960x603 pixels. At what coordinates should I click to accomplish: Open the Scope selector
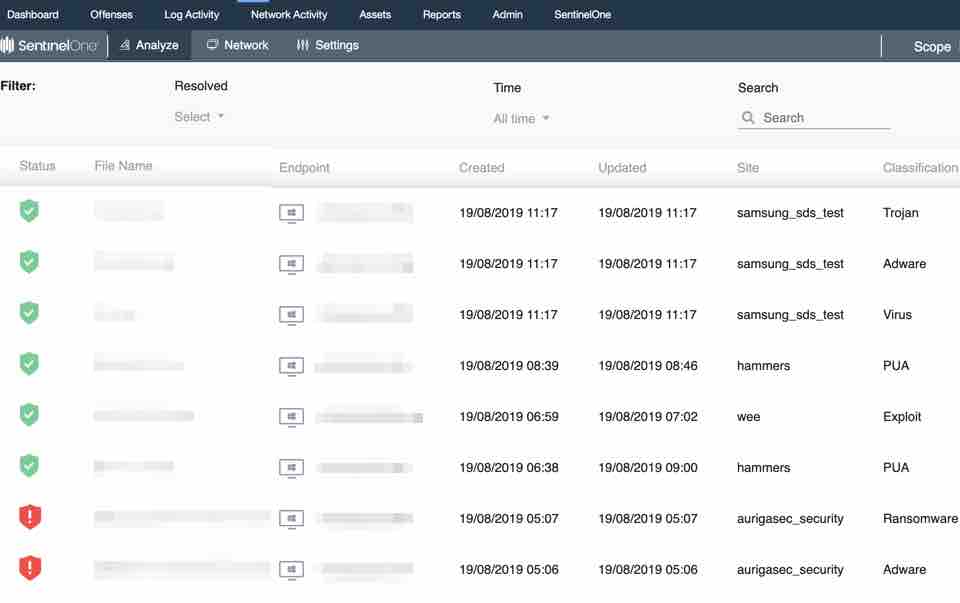931,47
